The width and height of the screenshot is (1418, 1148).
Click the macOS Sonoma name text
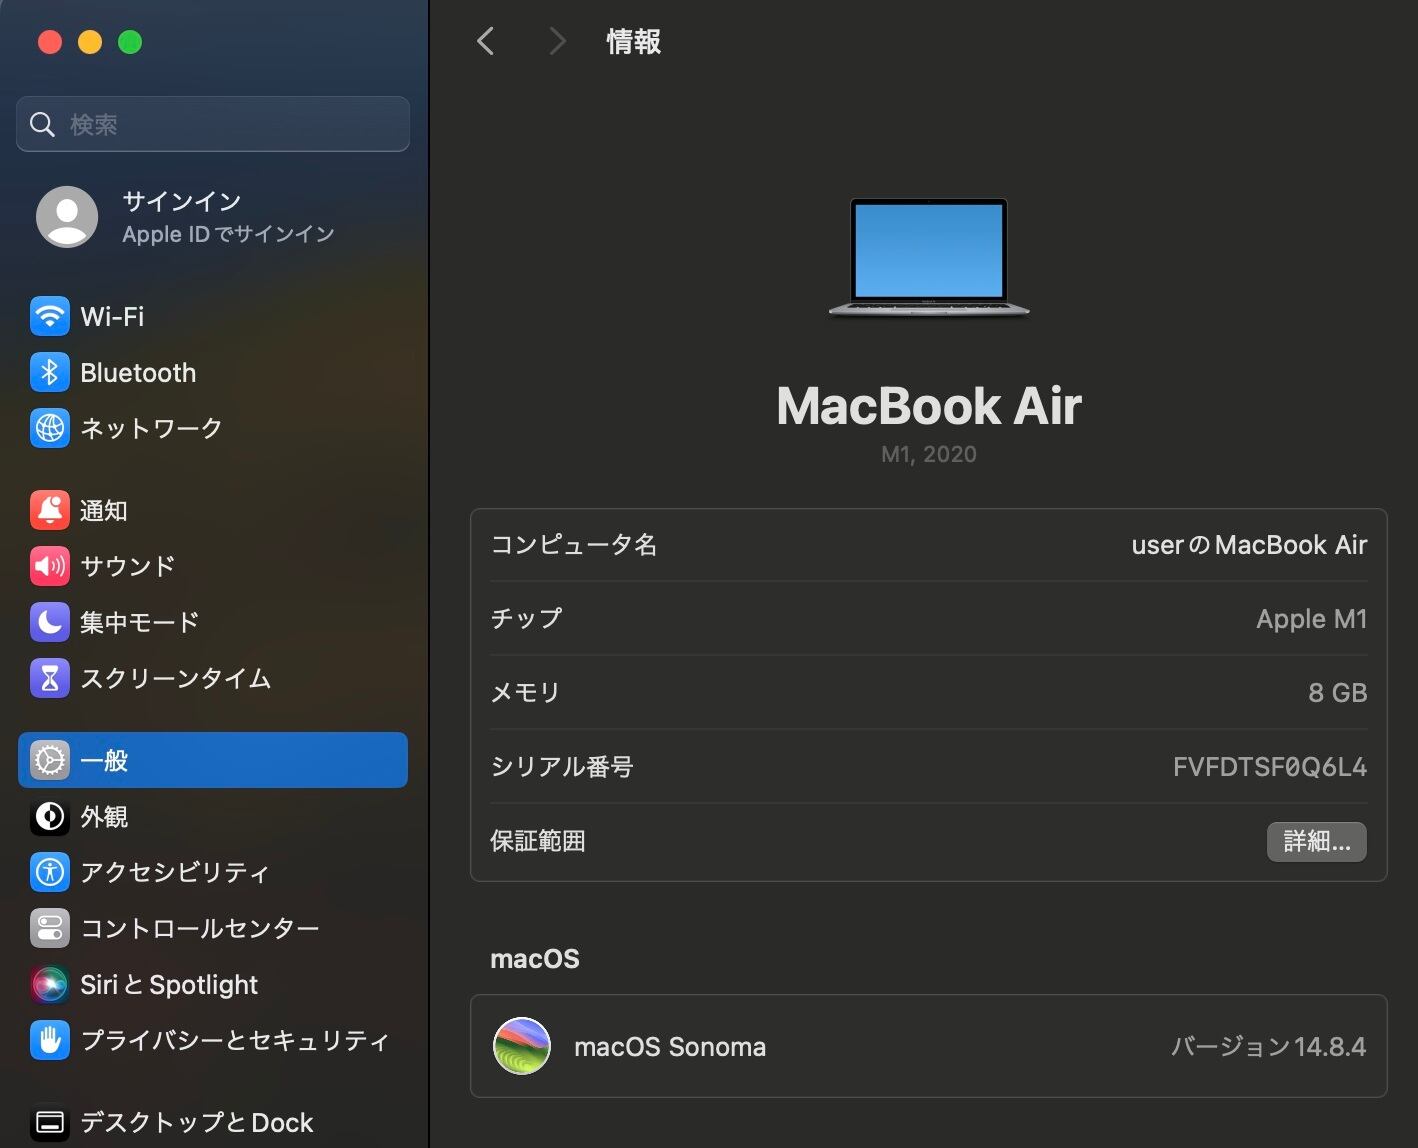pos(670,1047)
